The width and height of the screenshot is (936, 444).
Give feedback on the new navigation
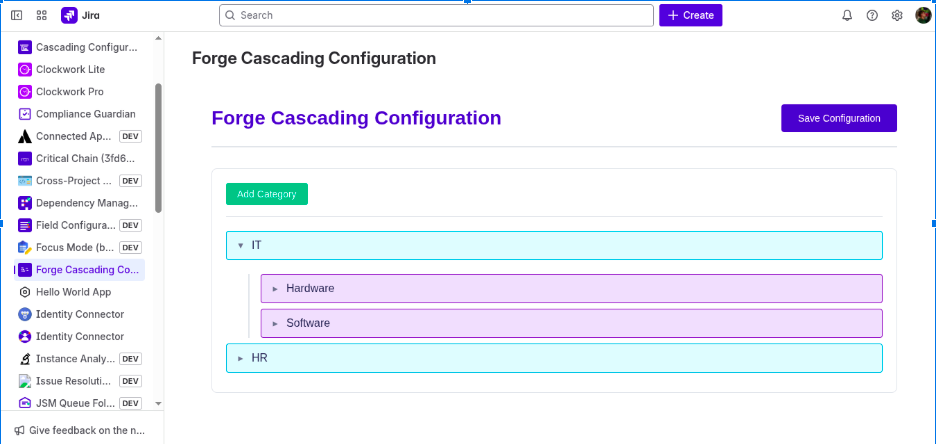click(79, 430)
